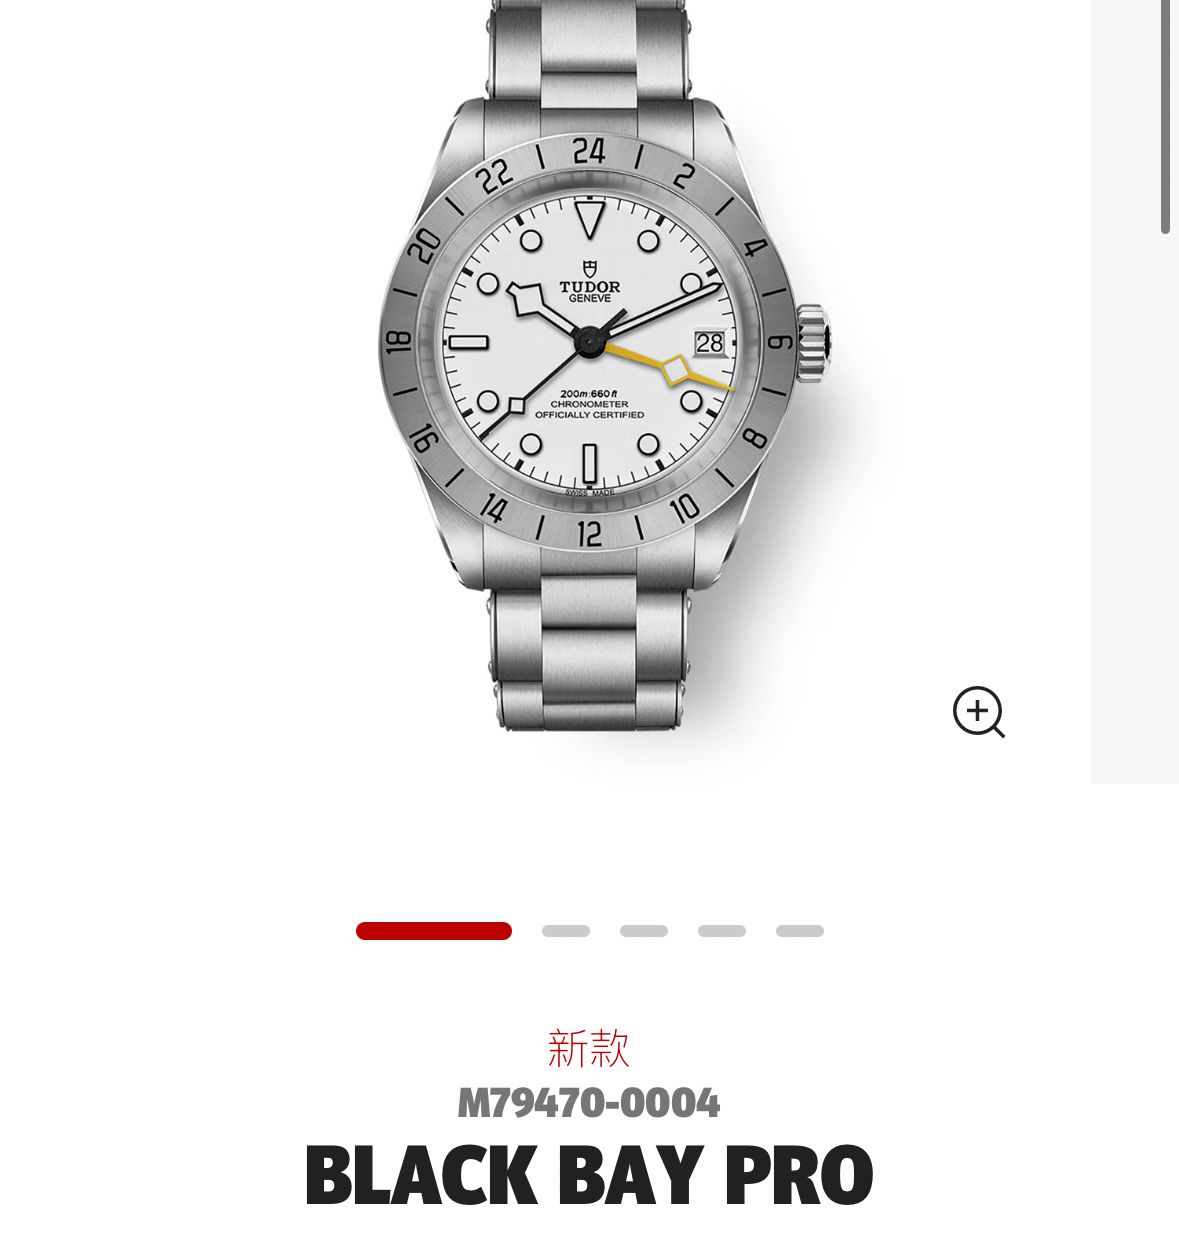Click the vertical scrollbar thumb
The width and height of the screenshot is (1179, 1247).
point(1166,117)
